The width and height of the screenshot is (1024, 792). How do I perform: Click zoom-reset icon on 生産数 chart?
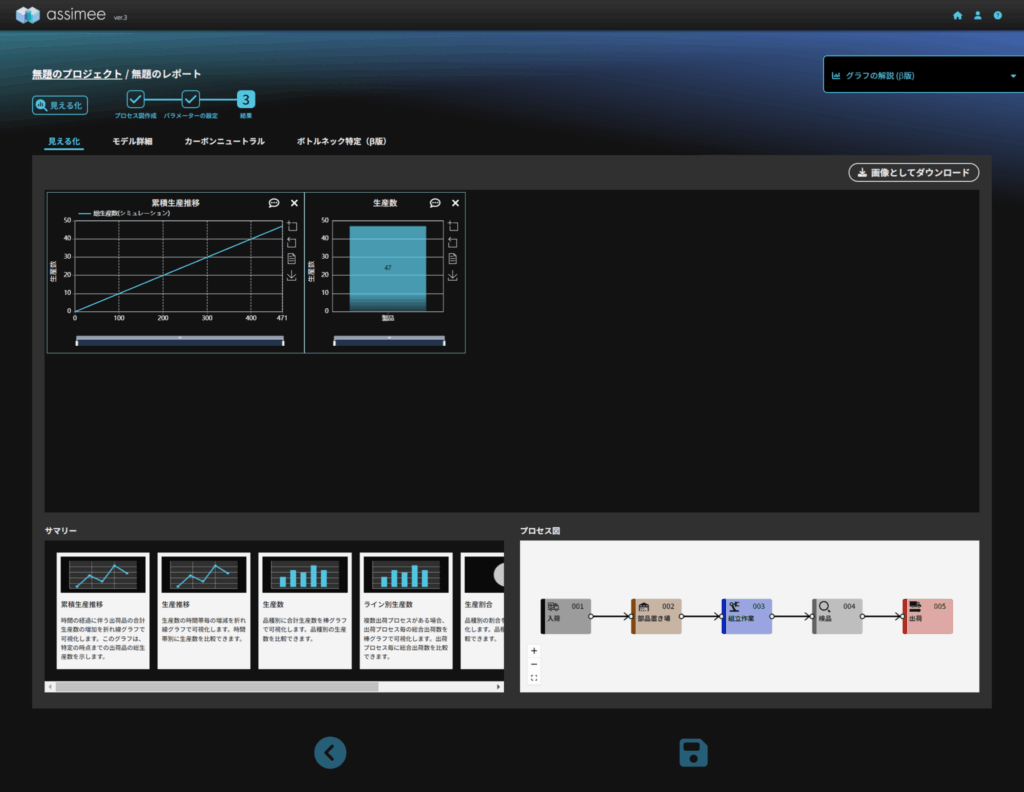click(x=452, y=242)
